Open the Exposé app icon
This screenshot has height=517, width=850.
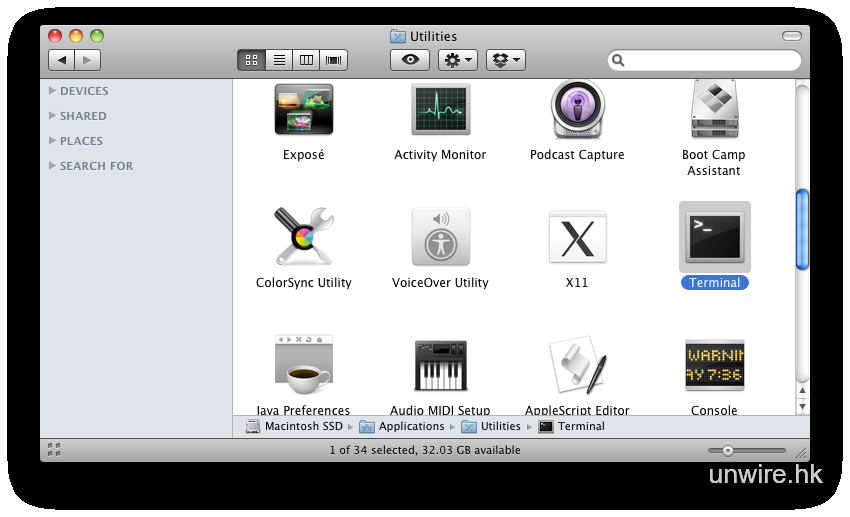point(303,109)
